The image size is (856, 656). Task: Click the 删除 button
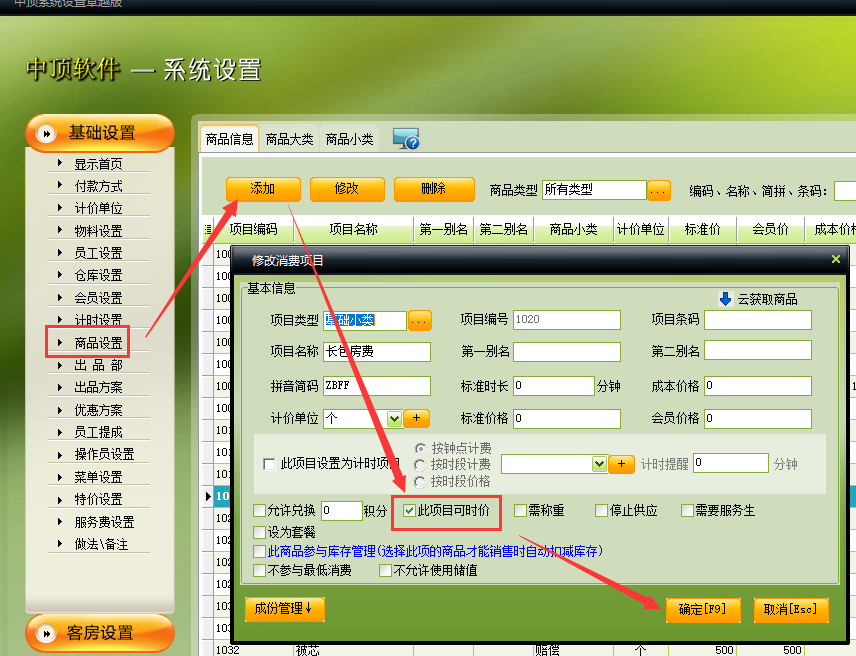pyautogui.click(x=434, y=189)
